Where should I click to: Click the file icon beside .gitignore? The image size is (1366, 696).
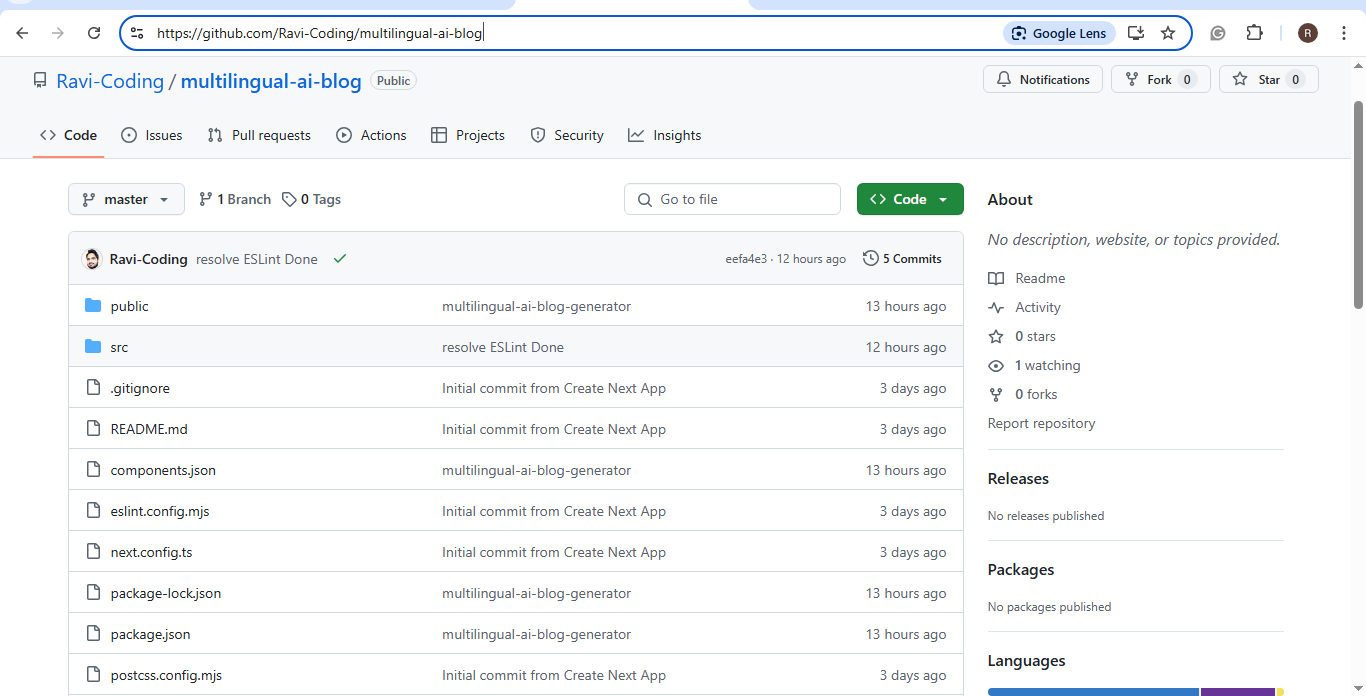(93, 388)
